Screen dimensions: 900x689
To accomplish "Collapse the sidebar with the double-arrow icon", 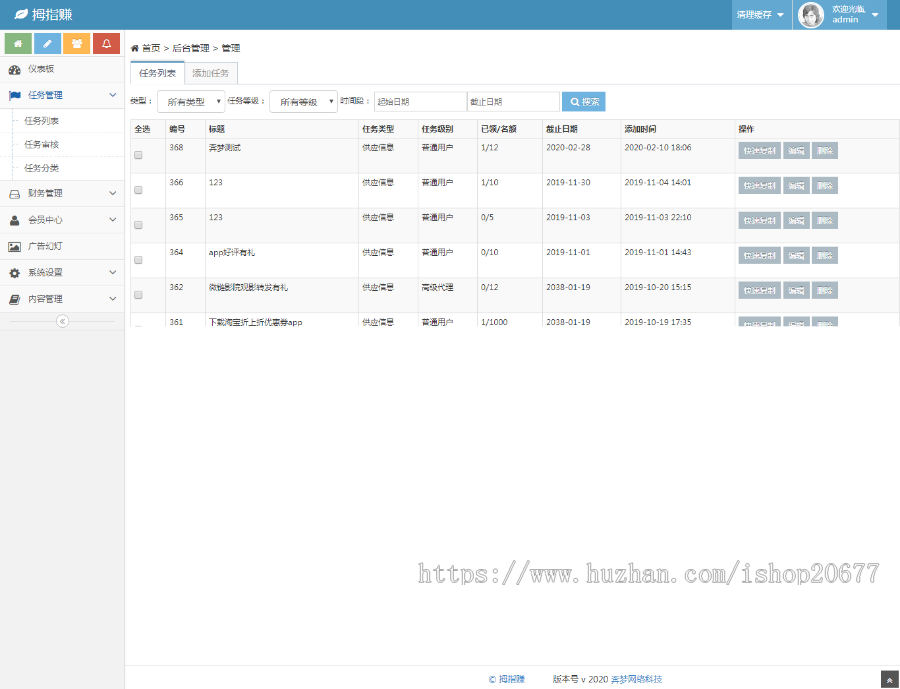I will [x=63, y=321].
